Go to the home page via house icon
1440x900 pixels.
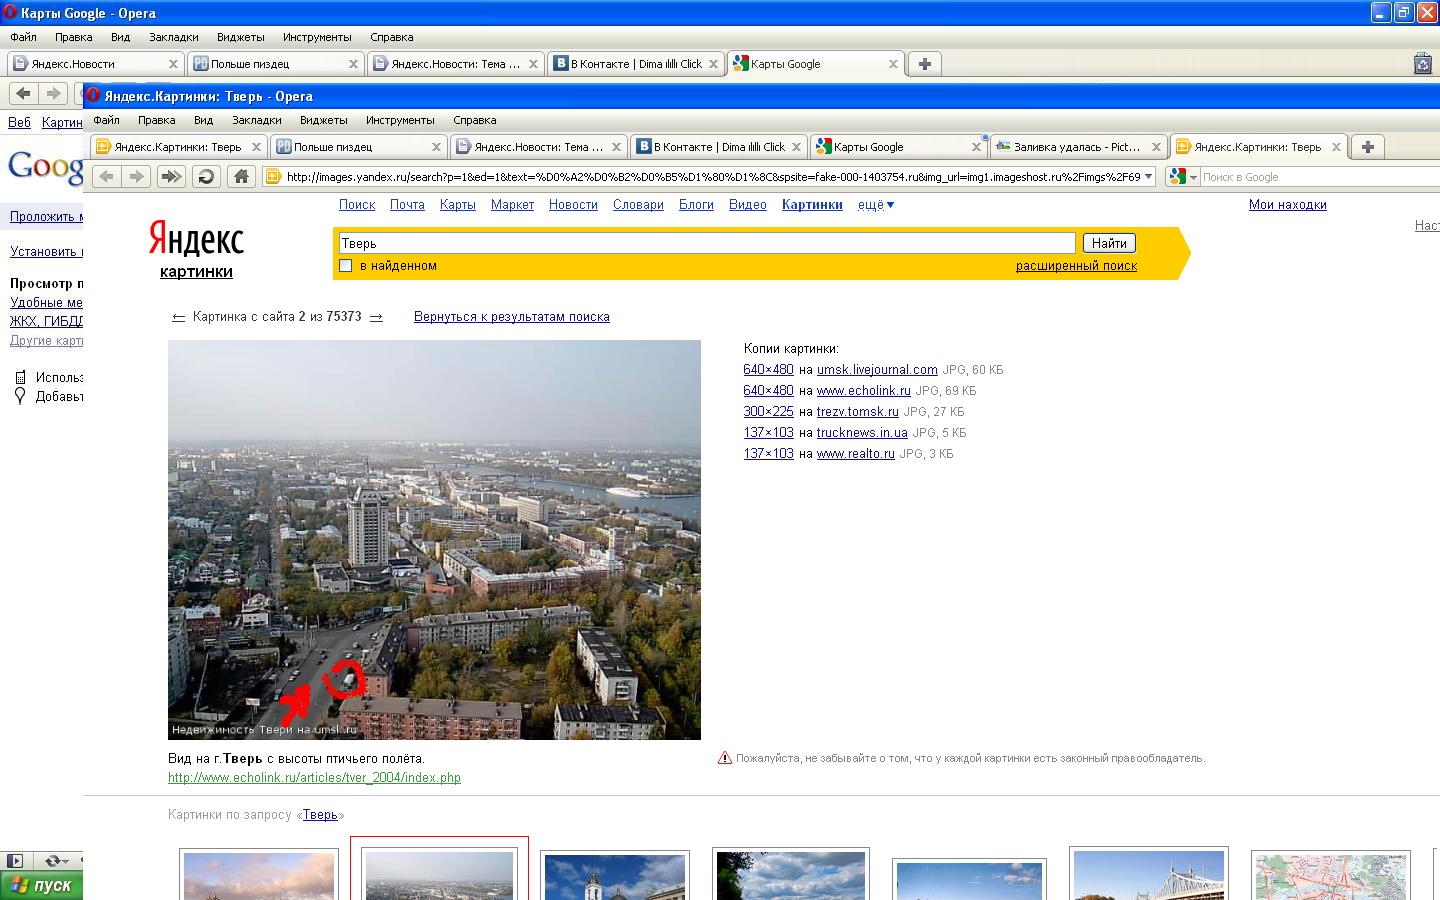pyautogui.click(x=241, y=177)
